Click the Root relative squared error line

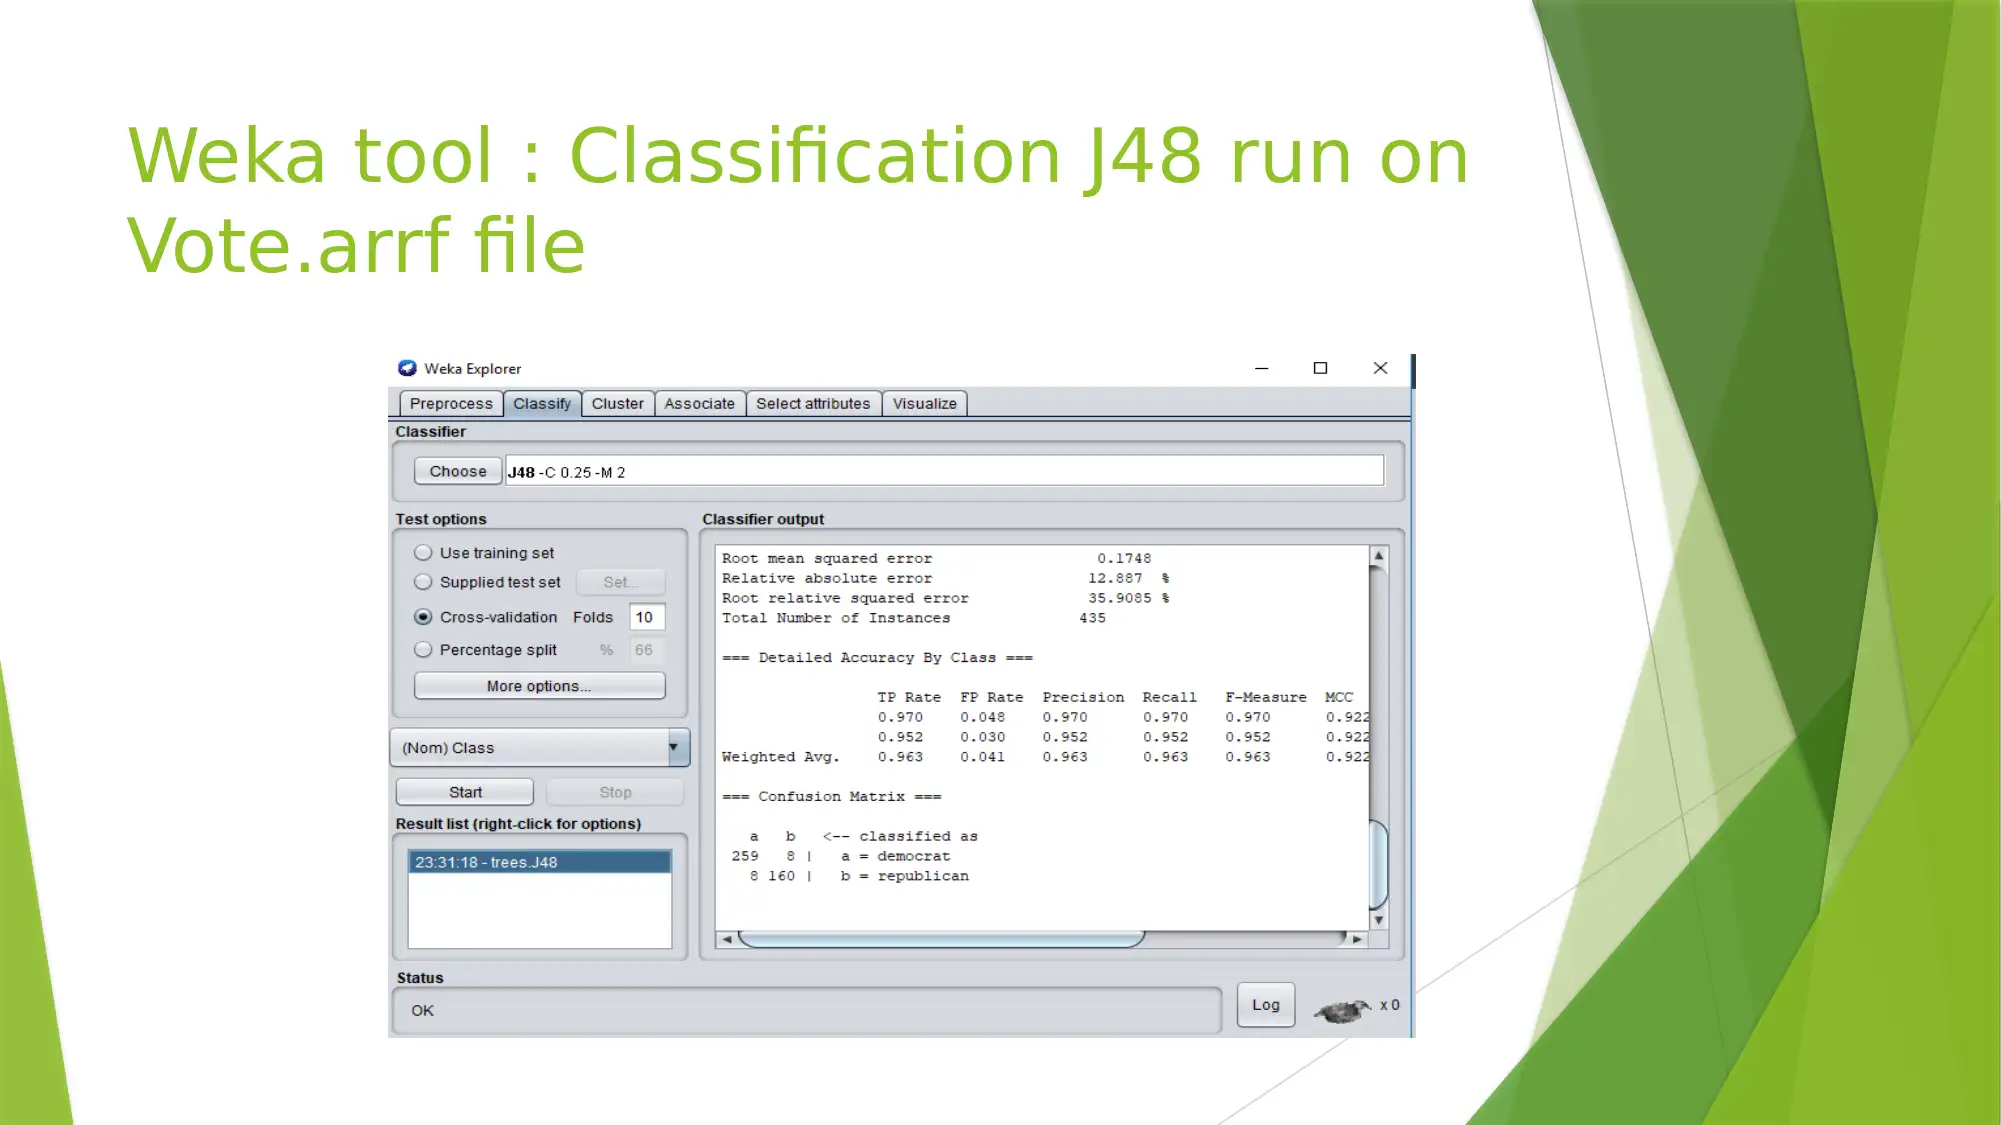[945, 598]
